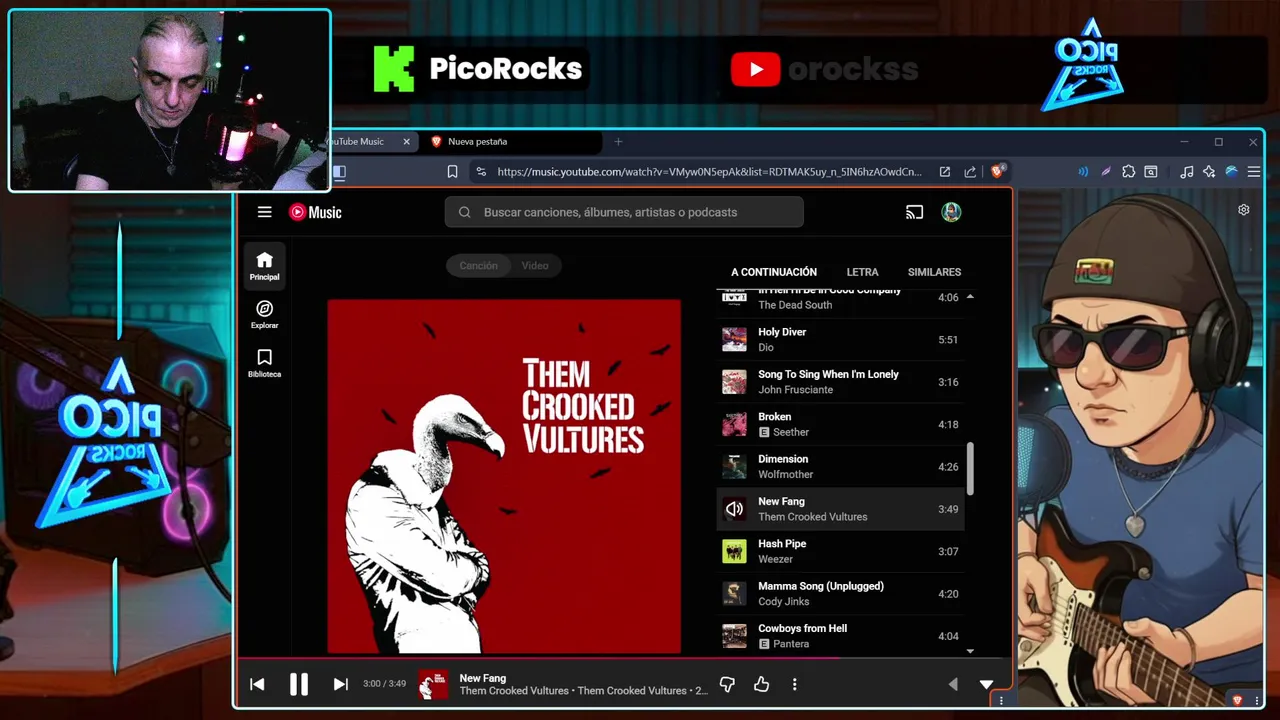Toggle the browser sidebar panel icon
This screenshot has width=1280, height=720.
[x=339, y=172]
